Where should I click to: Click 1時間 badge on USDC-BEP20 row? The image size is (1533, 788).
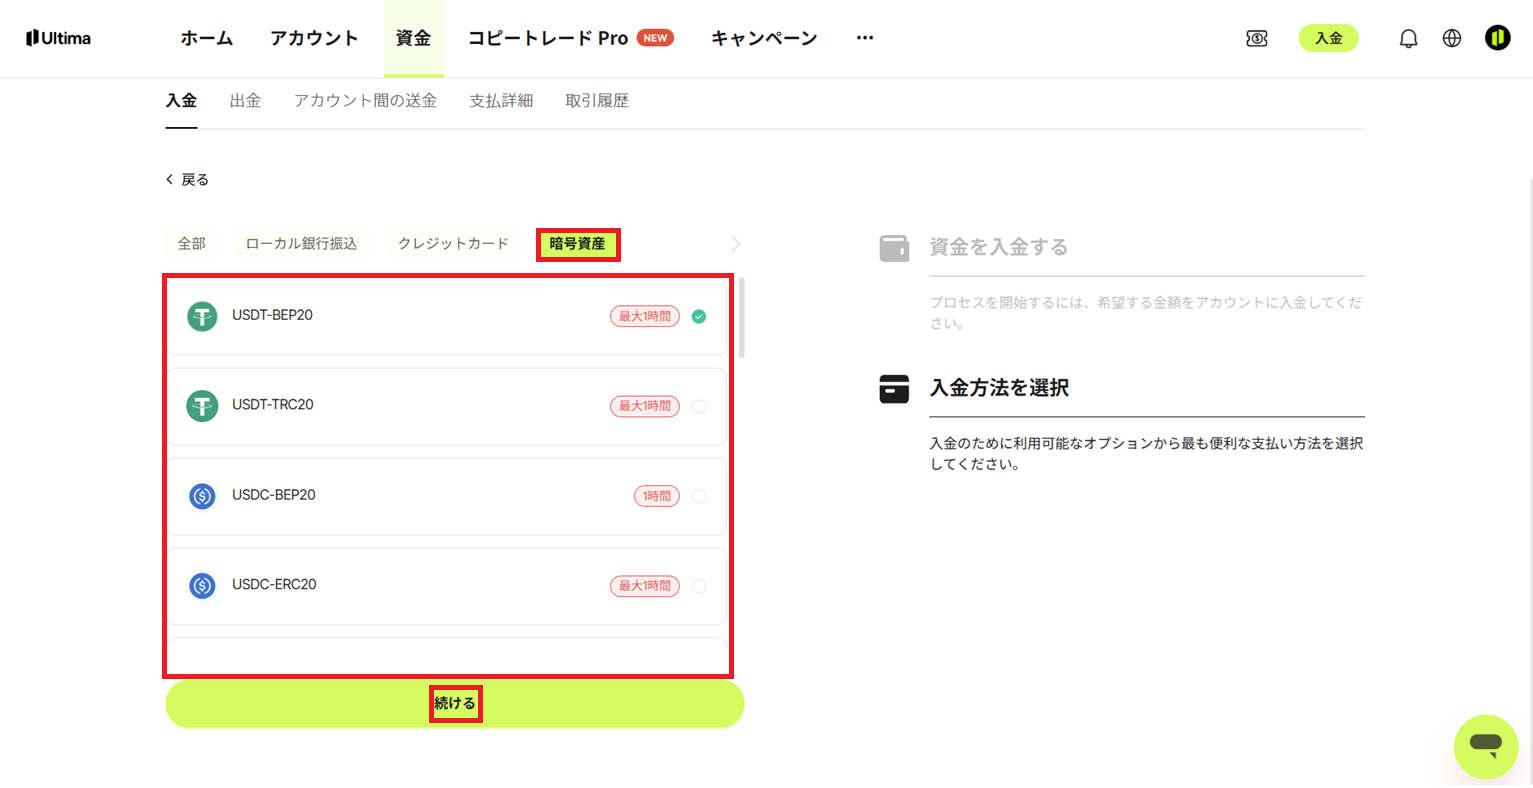click(657, 496)
